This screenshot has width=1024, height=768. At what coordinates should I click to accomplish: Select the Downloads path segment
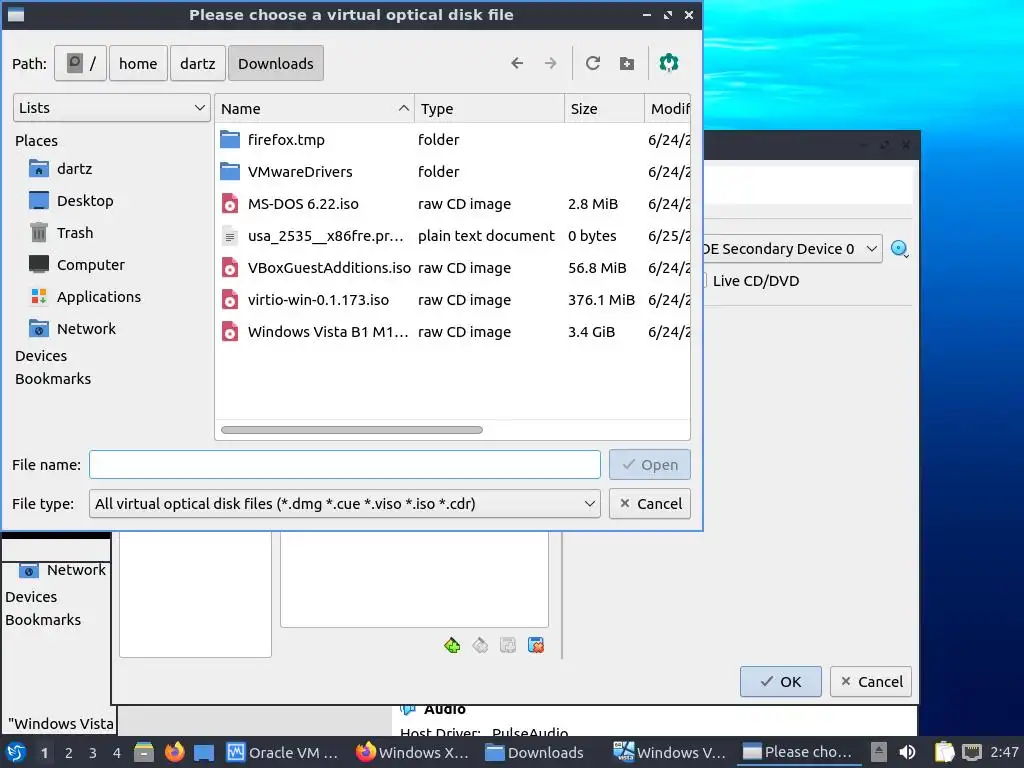[276, 63]
